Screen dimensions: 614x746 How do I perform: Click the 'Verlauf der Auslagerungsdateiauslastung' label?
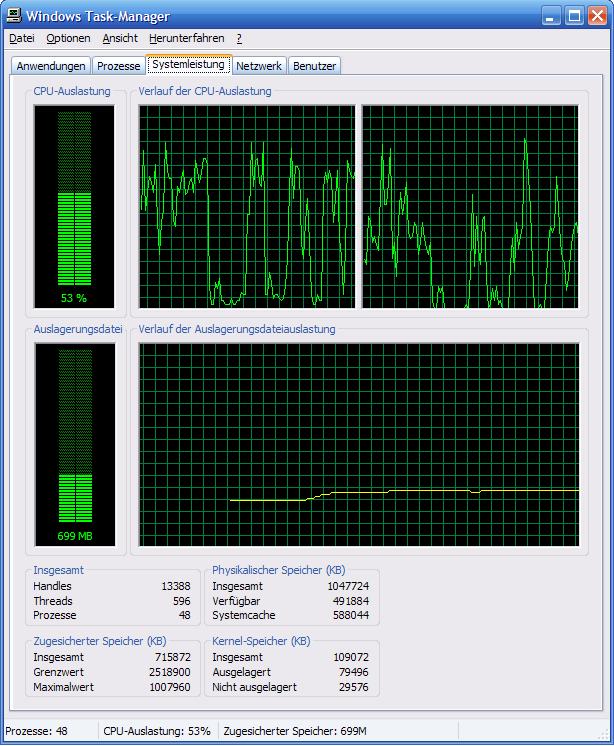237,329
